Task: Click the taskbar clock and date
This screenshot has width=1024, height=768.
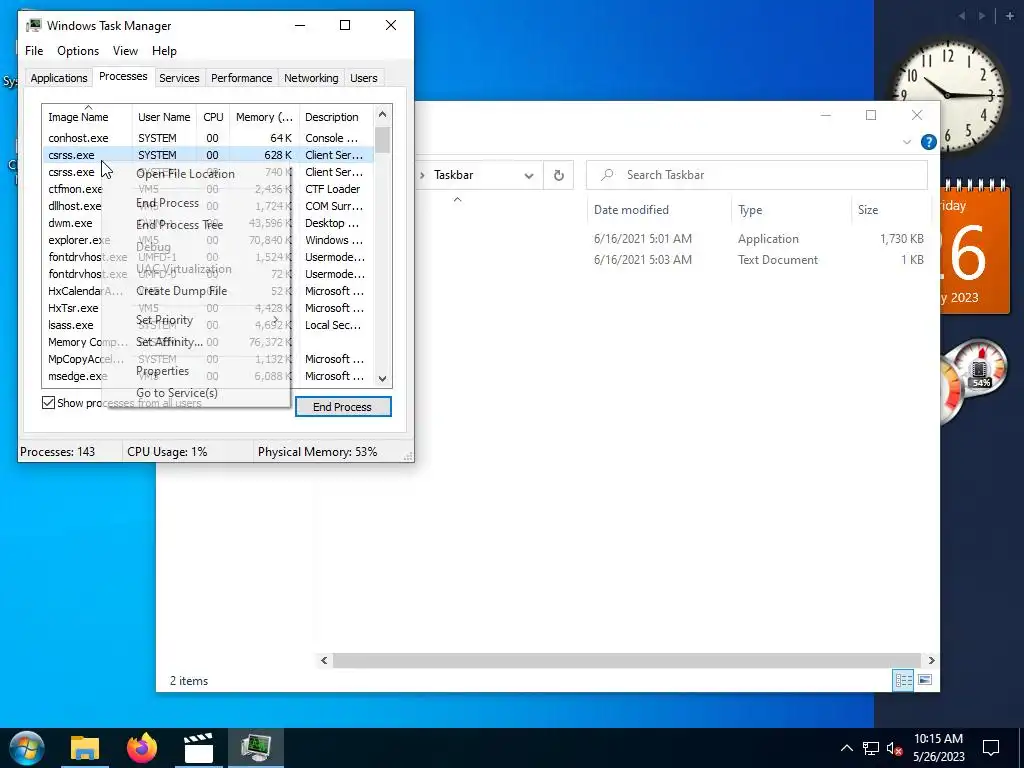Action: click(x=938, y=748)
